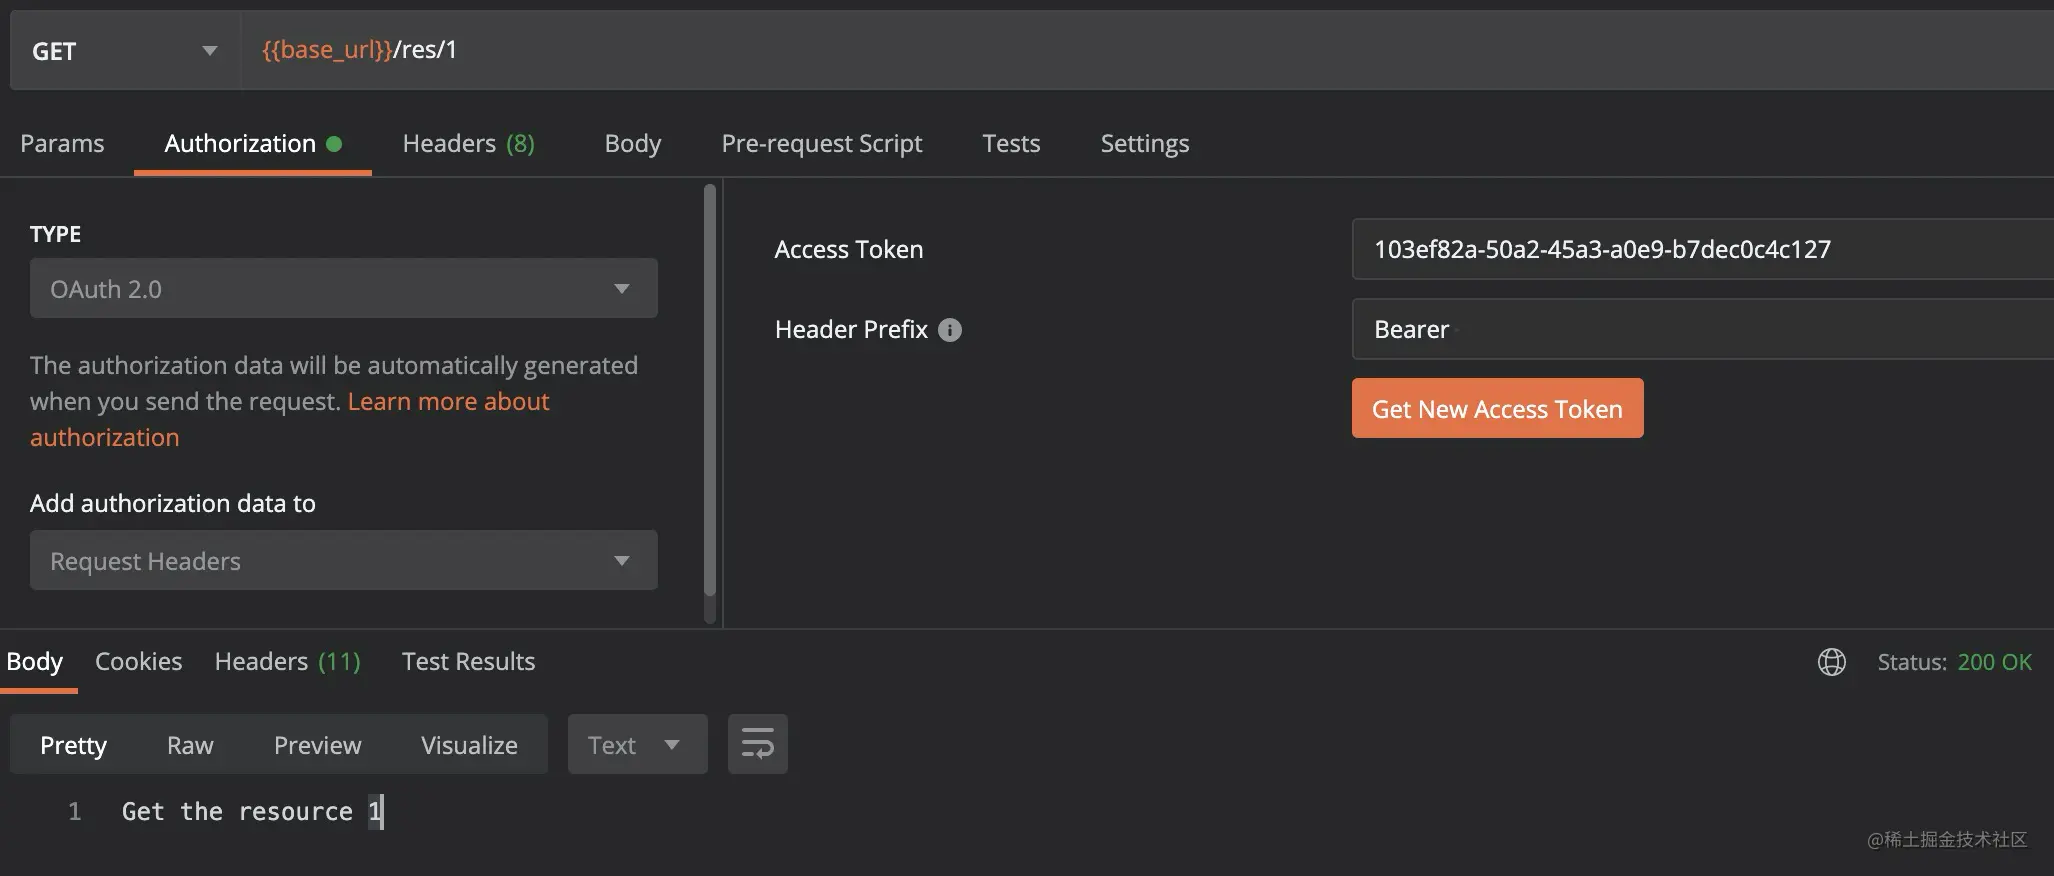Click the Access Token input field
2054x876 pixels.
[x=1702, y=249]
